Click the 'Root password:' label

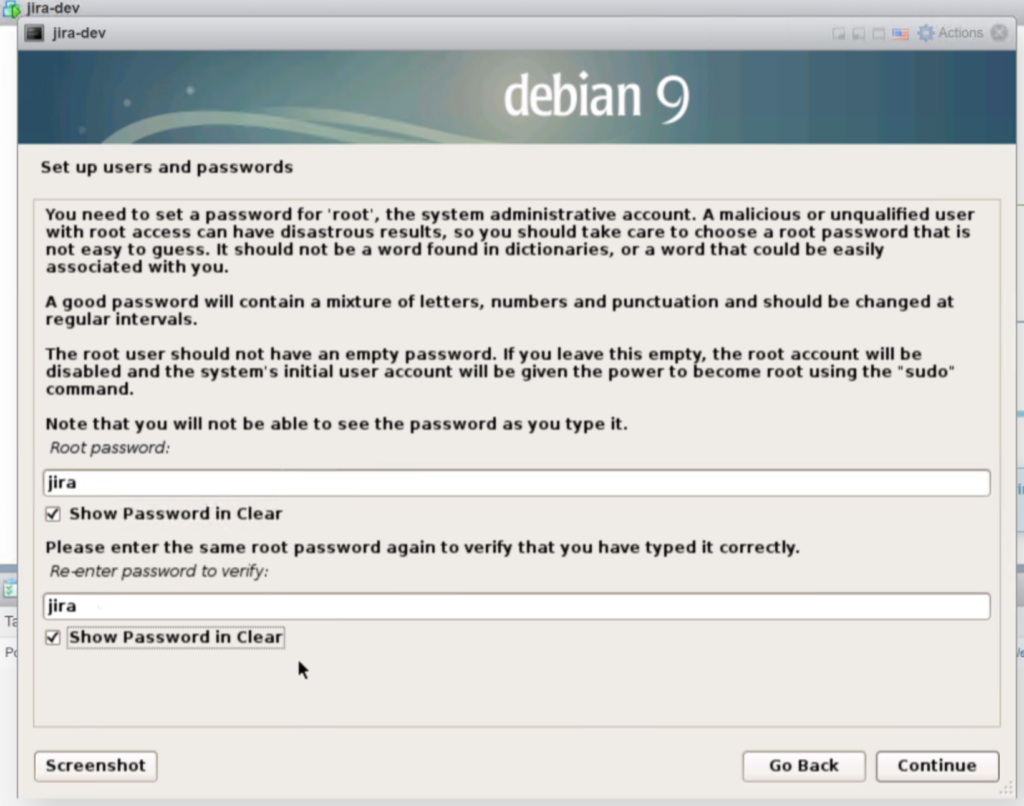pos(110,447)
